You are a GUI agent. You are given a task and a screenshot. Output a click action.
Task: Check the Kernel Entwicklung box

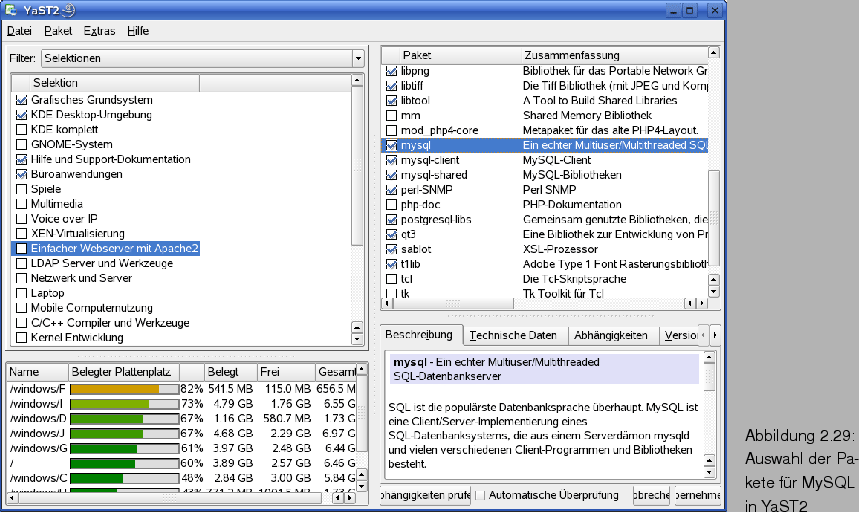(21, 337)
